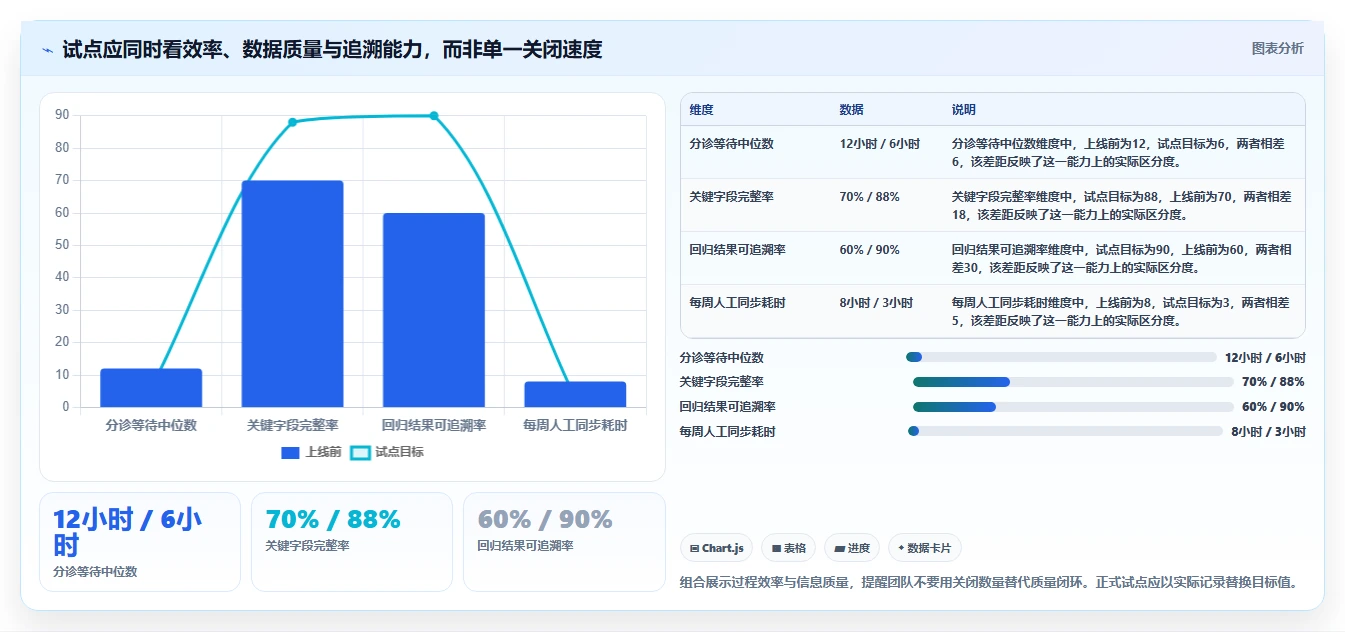The image size is (1345, 632).
Task: Toggle the 试点目标 legend swatch
Action: [x=360, y=452]
